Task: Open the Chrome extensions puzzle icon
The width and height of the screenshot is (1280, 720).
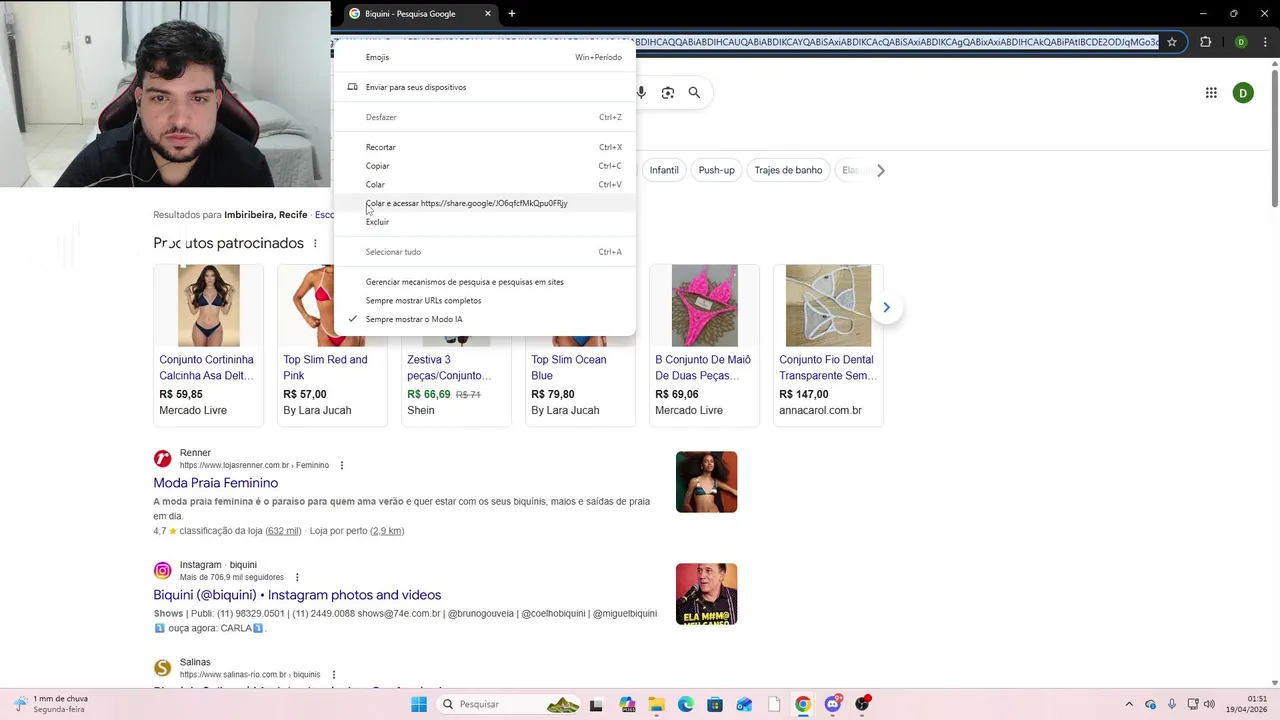Action: coord(1205,42)
